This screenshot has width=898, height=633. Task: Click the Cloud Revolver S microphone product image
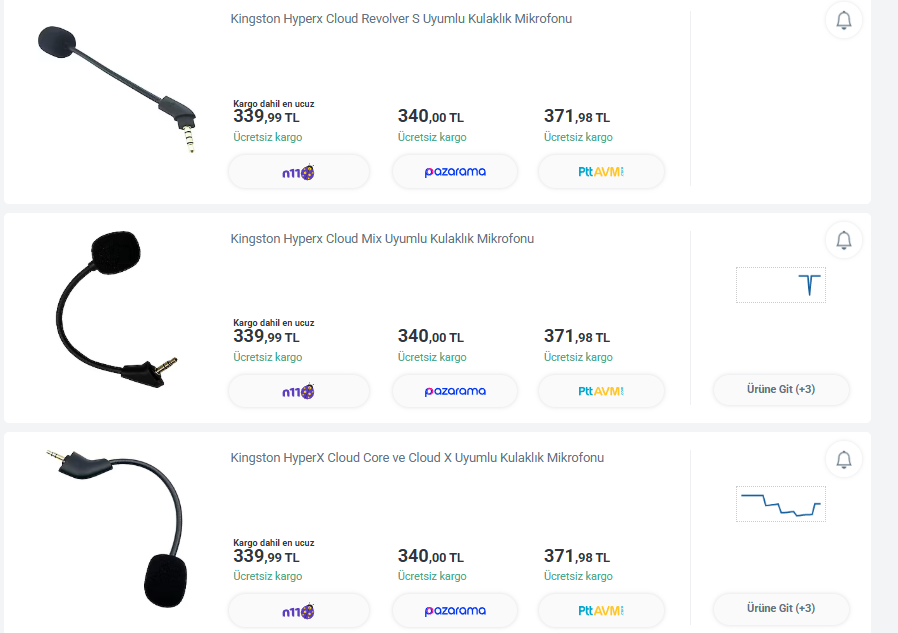point(116,88)
